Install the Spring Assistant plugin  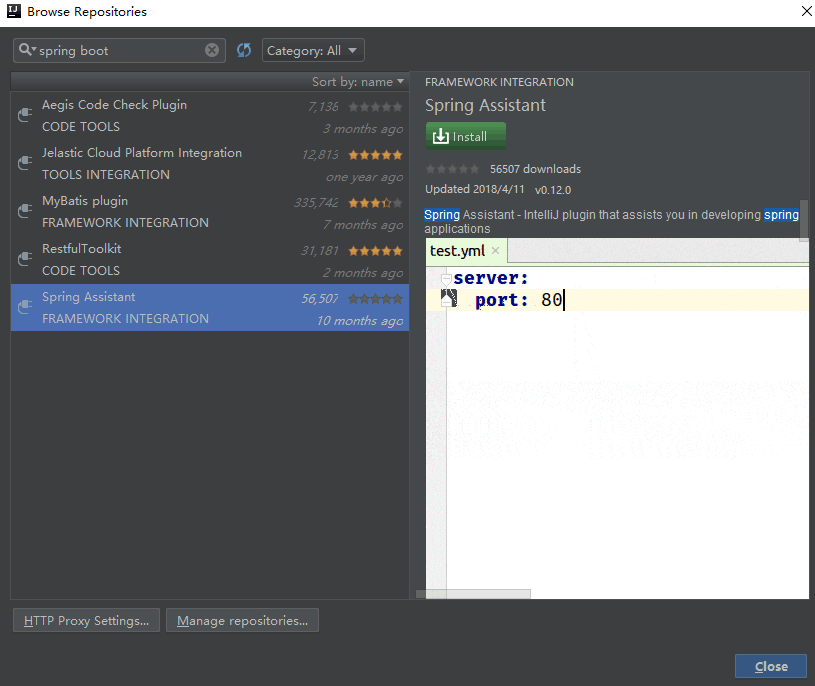point(466,136)
